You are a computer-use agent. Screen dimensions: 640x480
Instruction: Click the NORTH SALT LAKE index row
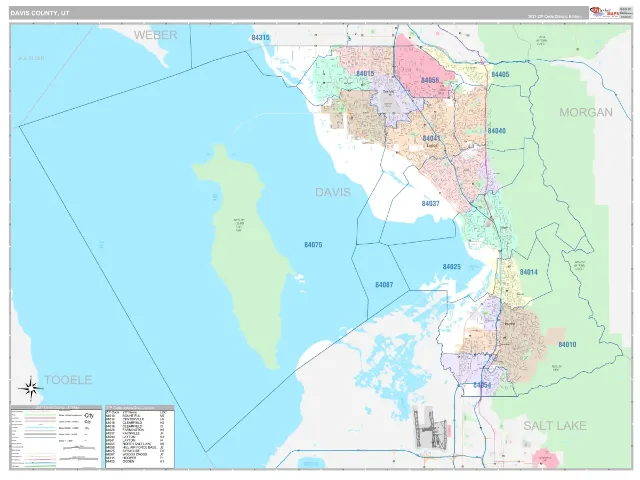135,444
